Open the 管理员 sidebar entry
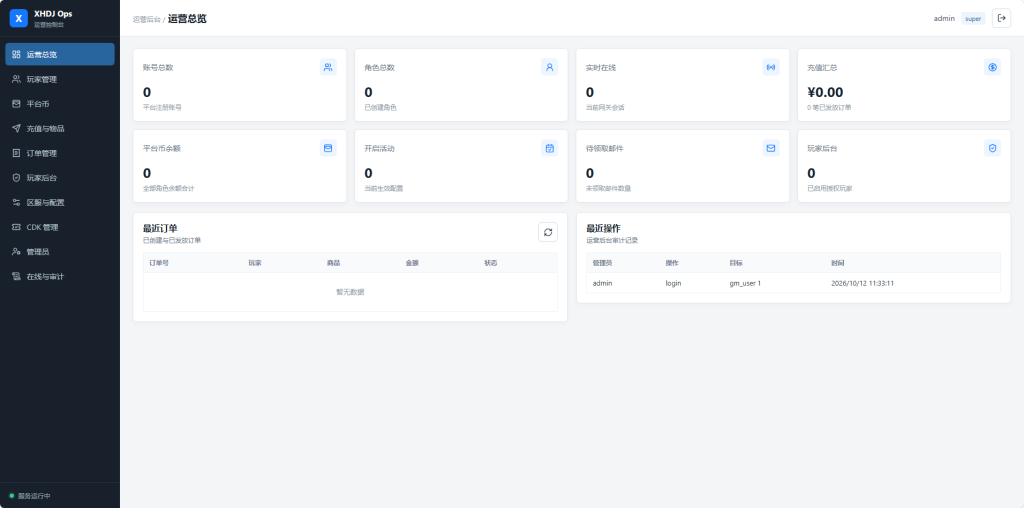1024x508 pixels. tap(60, 251)
